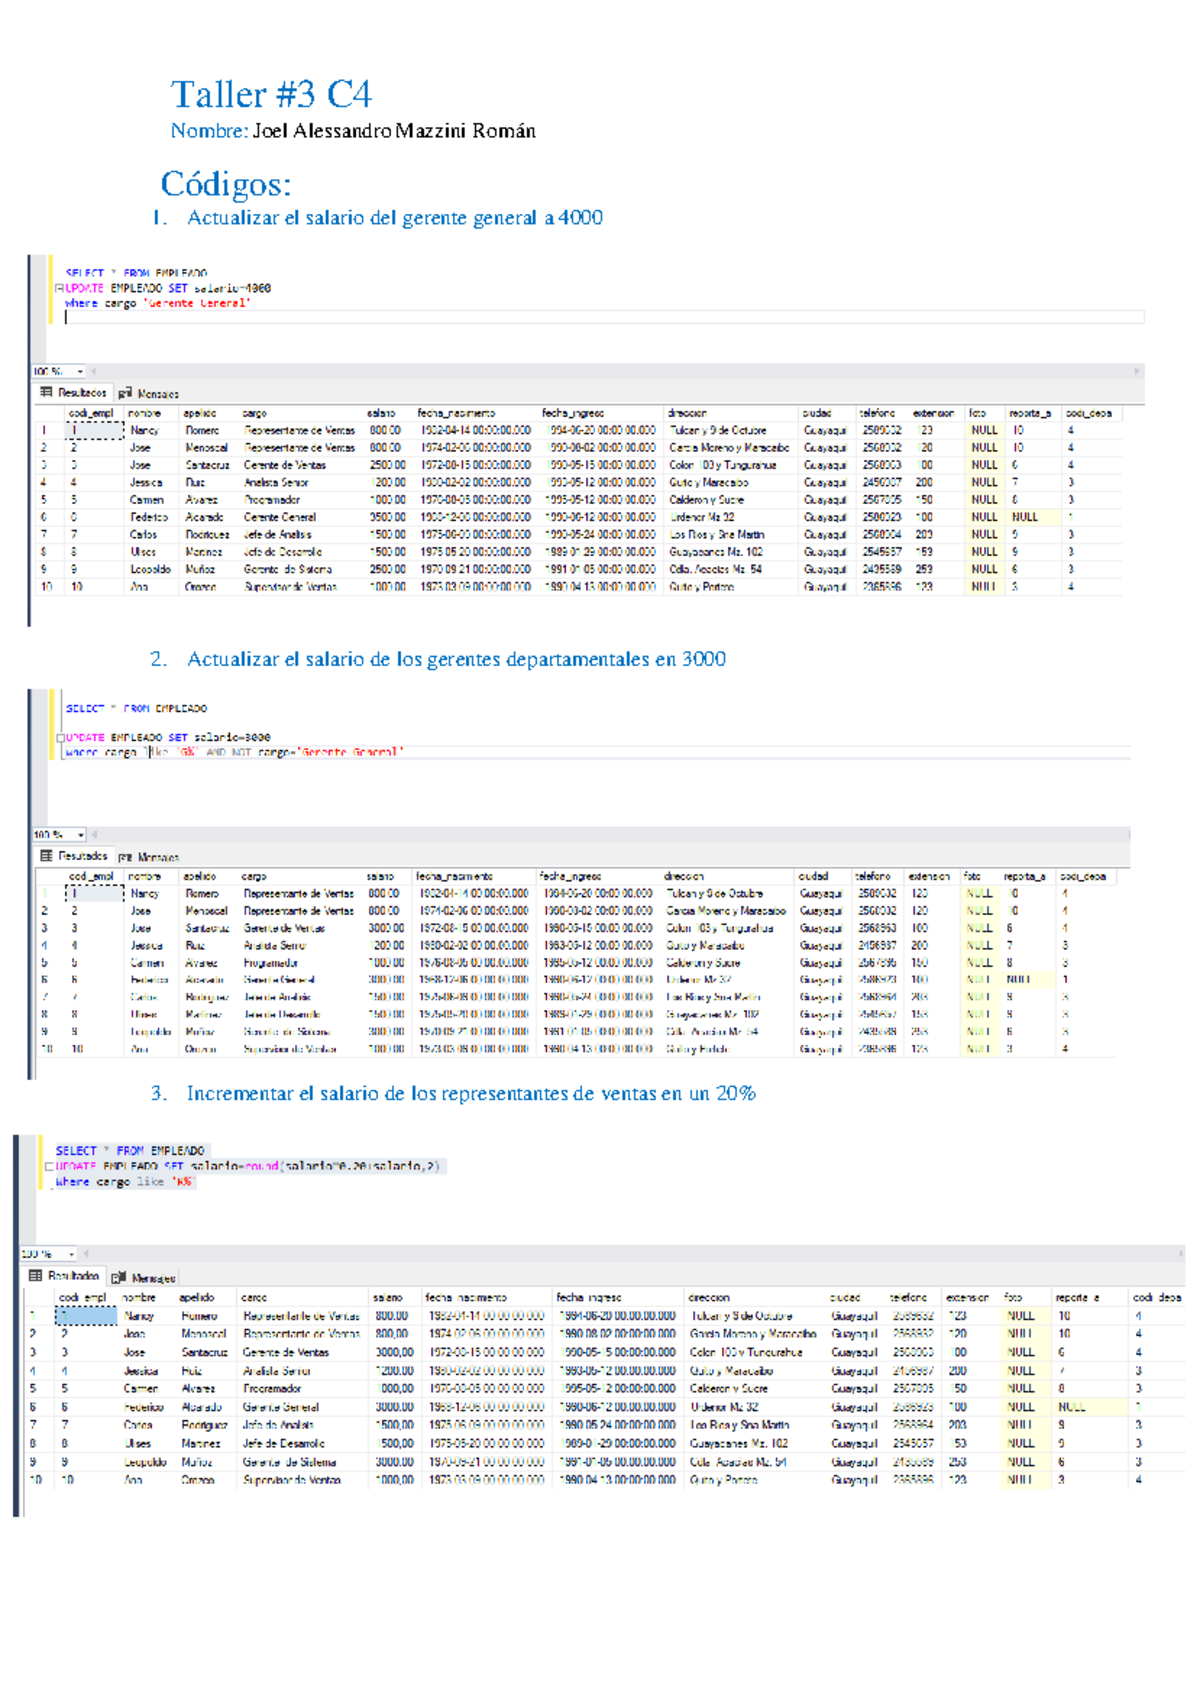Select the highlighted codi_empl cell in third grid
This screenshot has width=1200, height=1695.
click(85, 1316)
